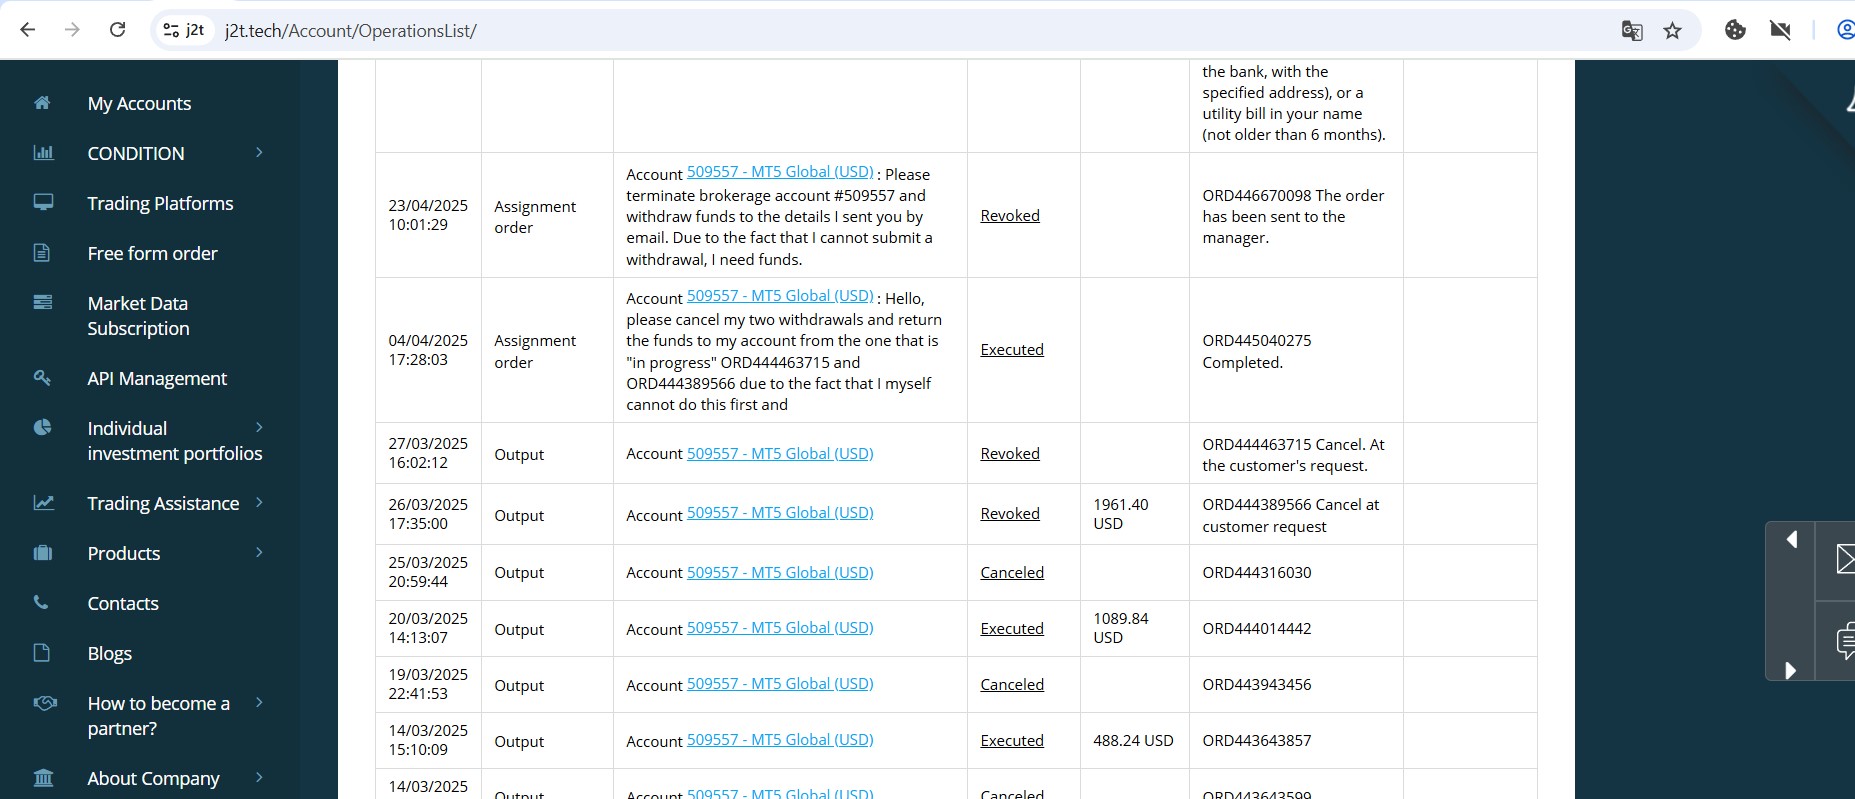This screenshot has width=1855, height=799.
Task: Click the home icon beside My Accounts
Action: (42, 103)
